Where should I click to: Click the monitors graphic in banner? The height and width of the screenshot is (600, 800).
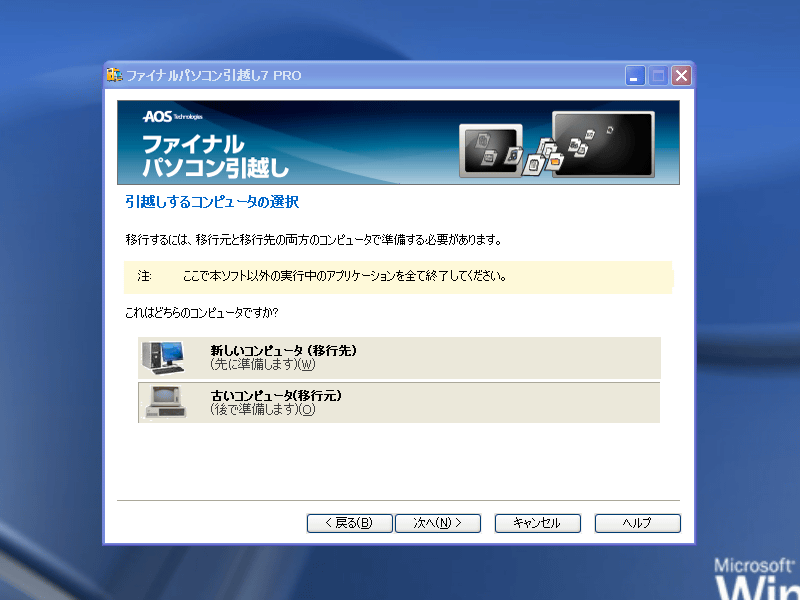coord(557,145)
